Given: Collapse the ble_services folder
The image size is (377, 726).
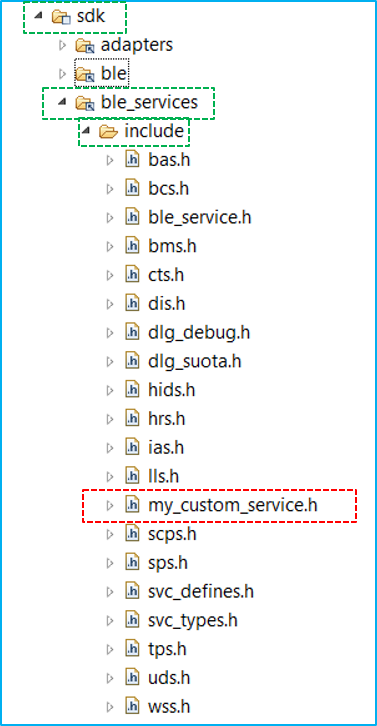Looking at the screenshot, I should [x=62, y=102].
